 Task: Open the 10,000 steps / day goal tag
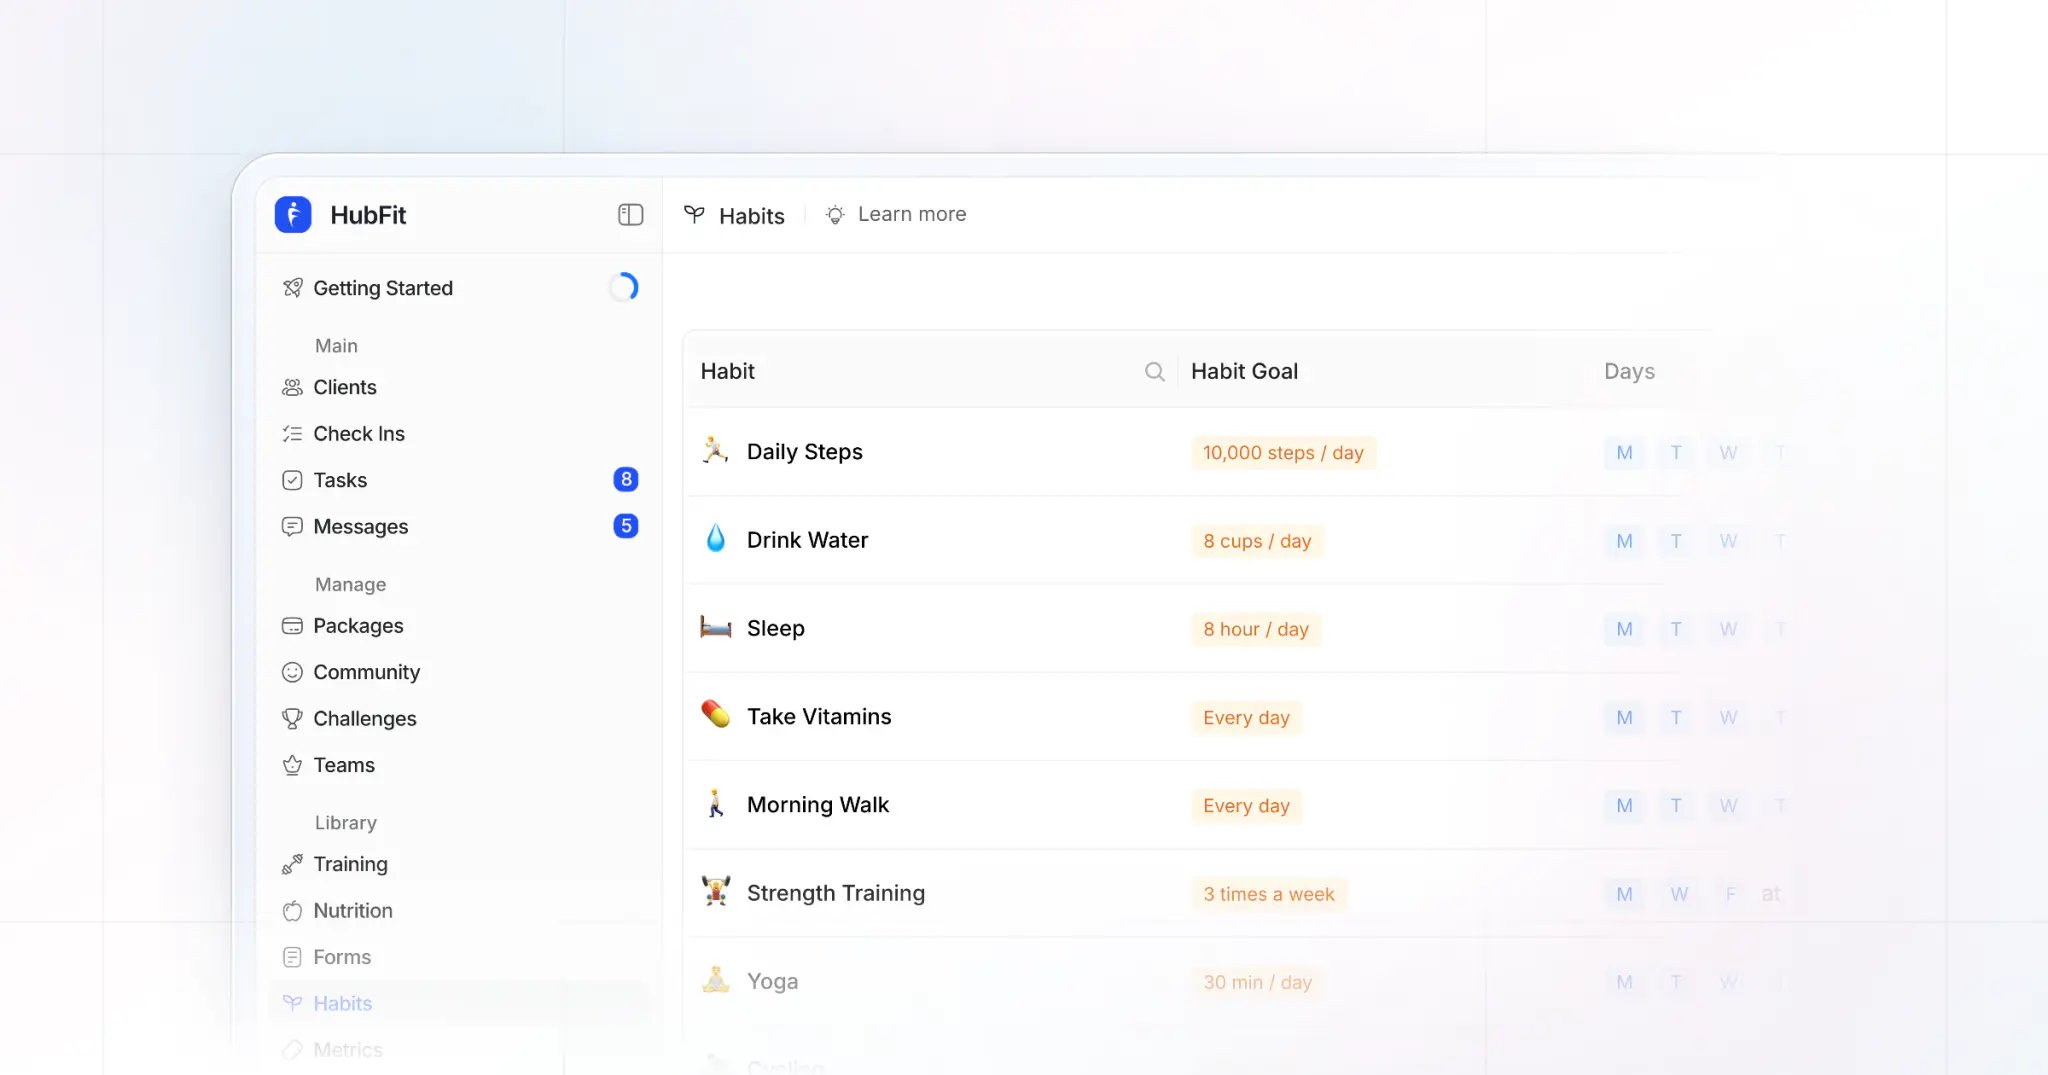click(x=1283, y=453)
